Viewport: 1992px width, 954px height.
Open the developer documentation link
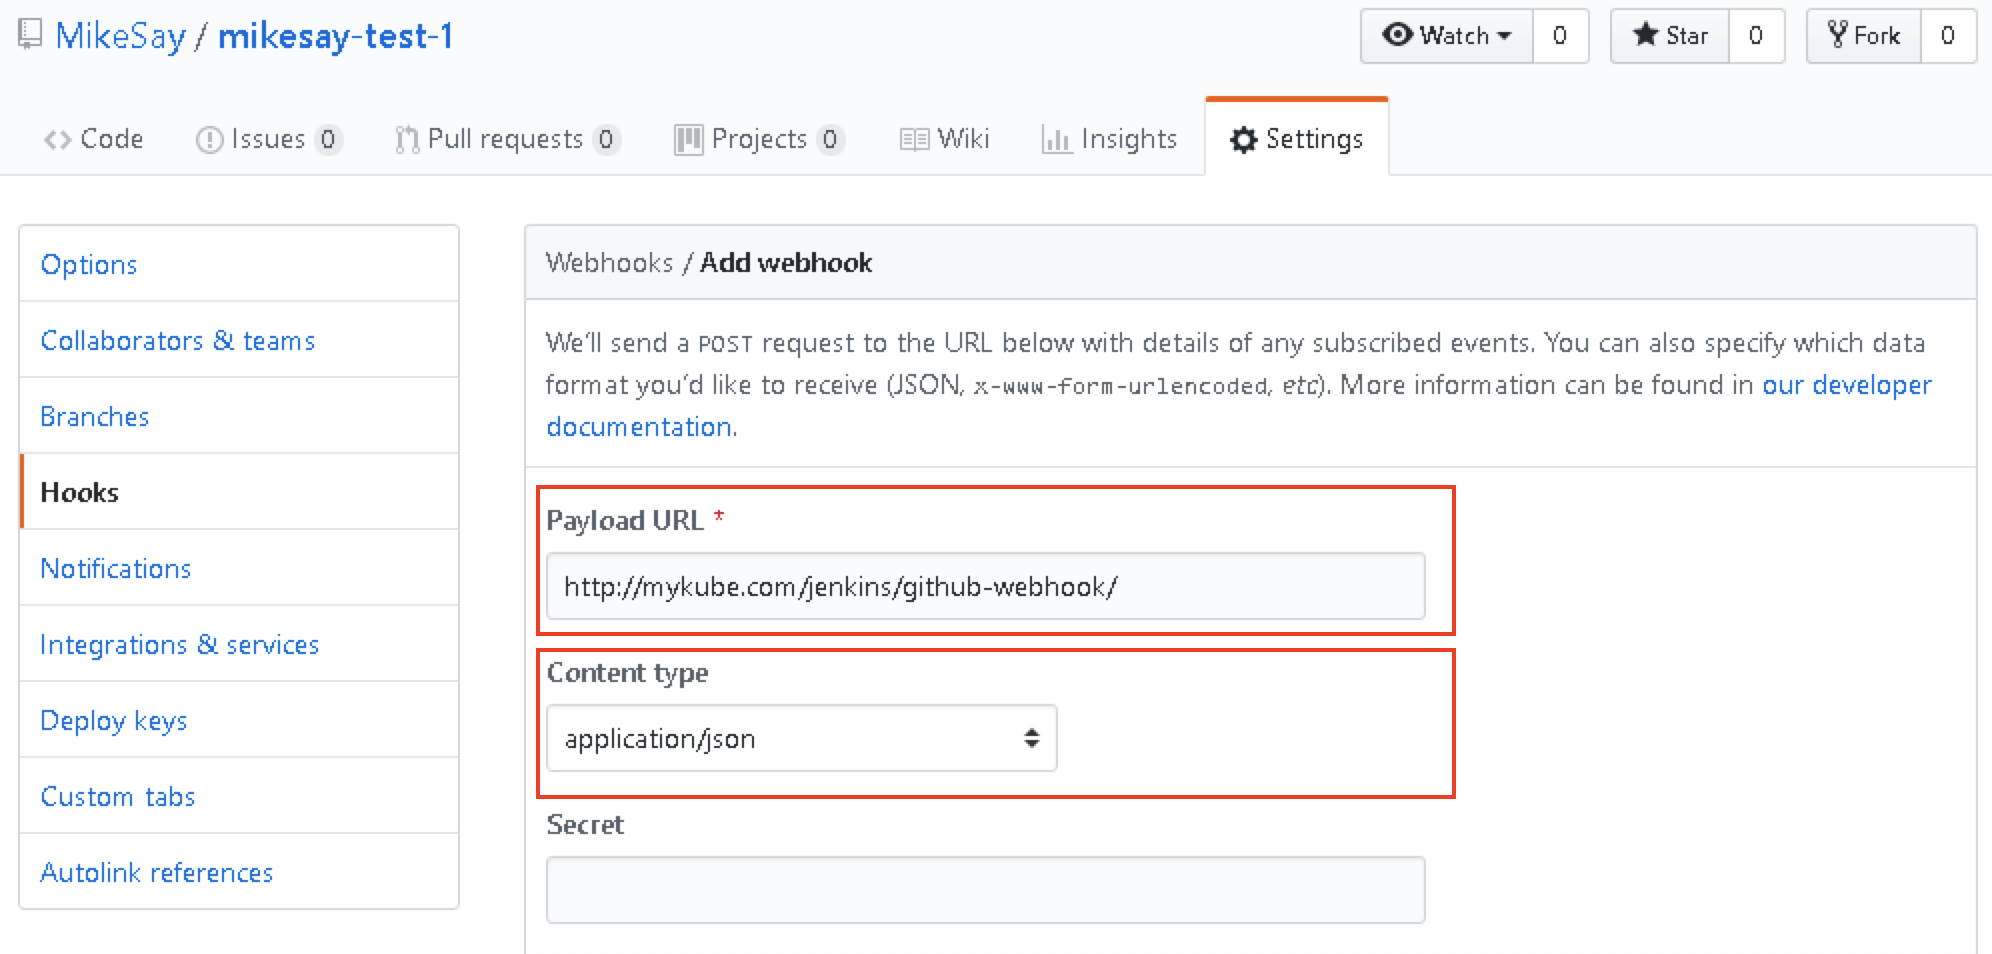1846,385
